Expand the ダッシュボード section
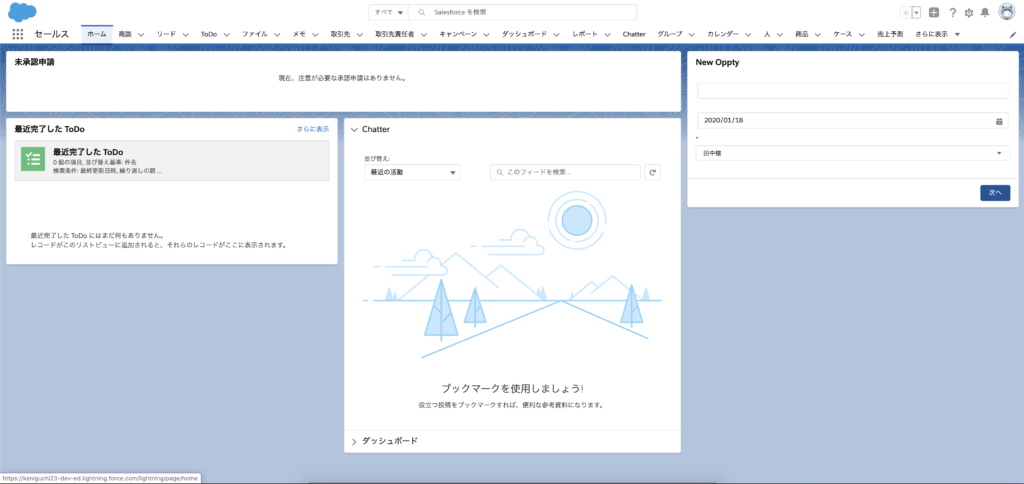The width and height of the screenshot is (1024, 484). [x=355, y=442]
